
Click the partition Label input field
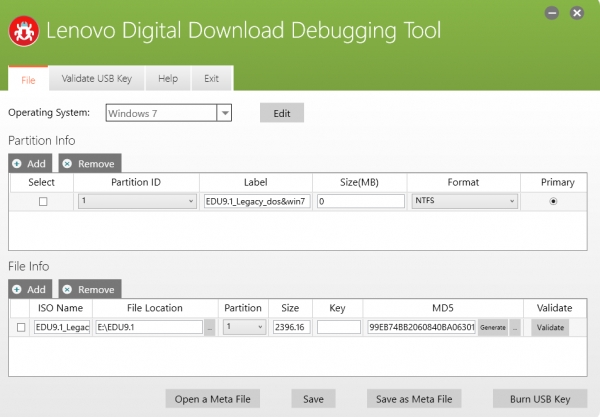click(x=257, y=201)
